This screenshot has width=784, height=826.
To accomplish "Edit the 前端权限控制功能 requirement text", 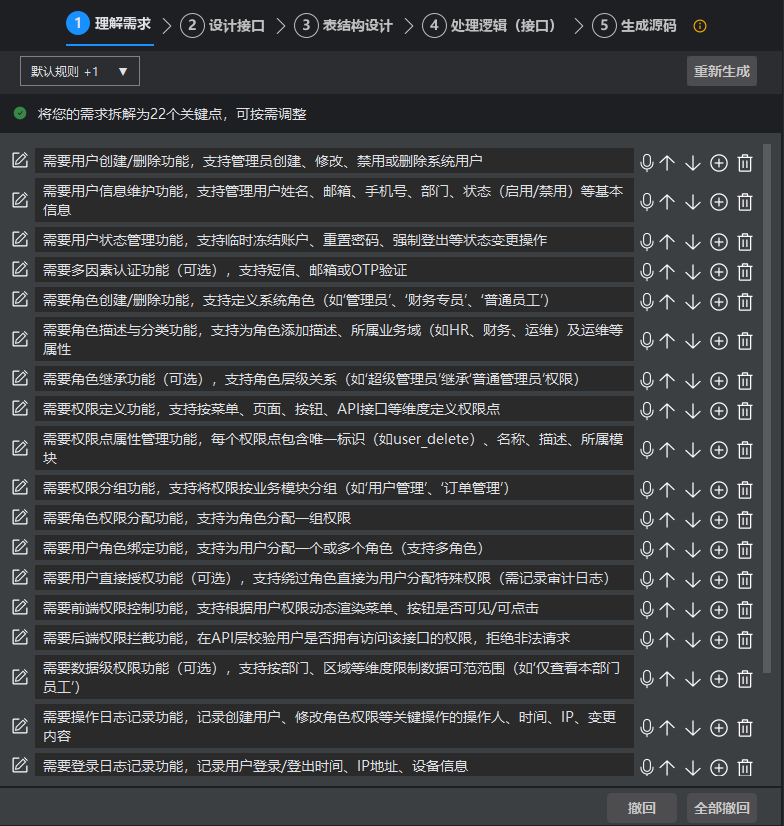I will (20, 608).
